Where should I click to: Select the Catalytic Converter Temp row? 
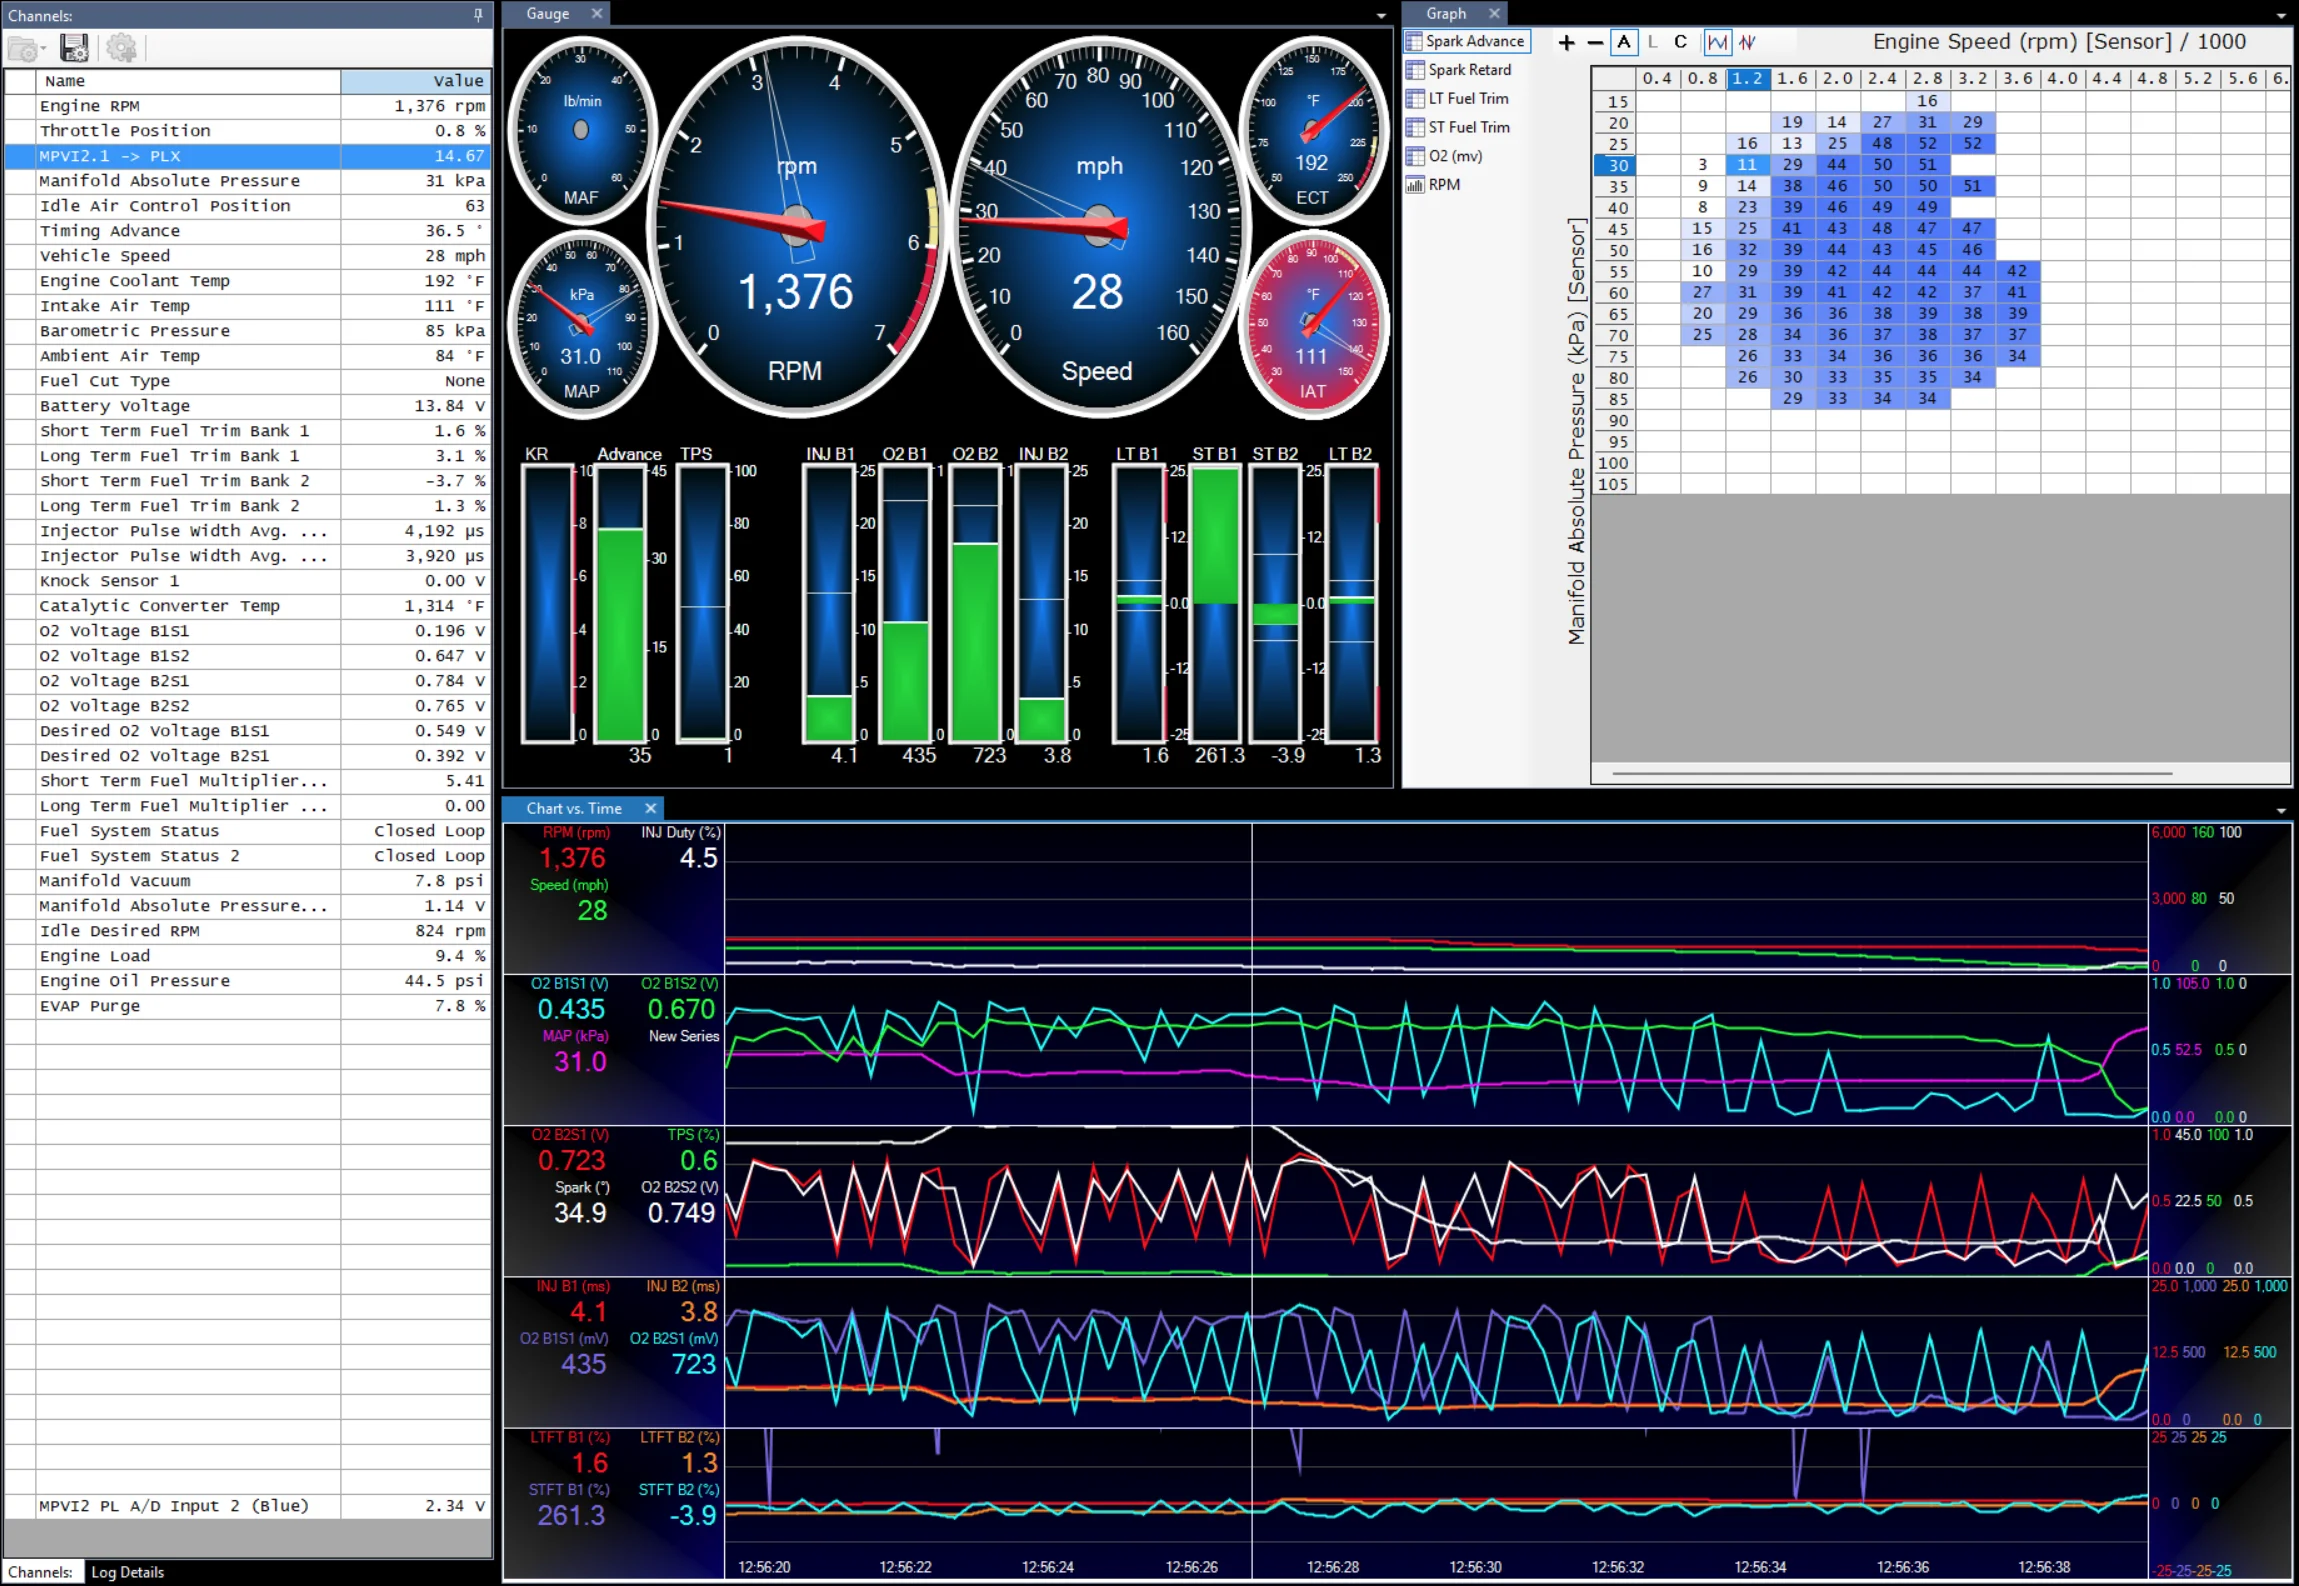pyautogui.click(x=248, y=606)
